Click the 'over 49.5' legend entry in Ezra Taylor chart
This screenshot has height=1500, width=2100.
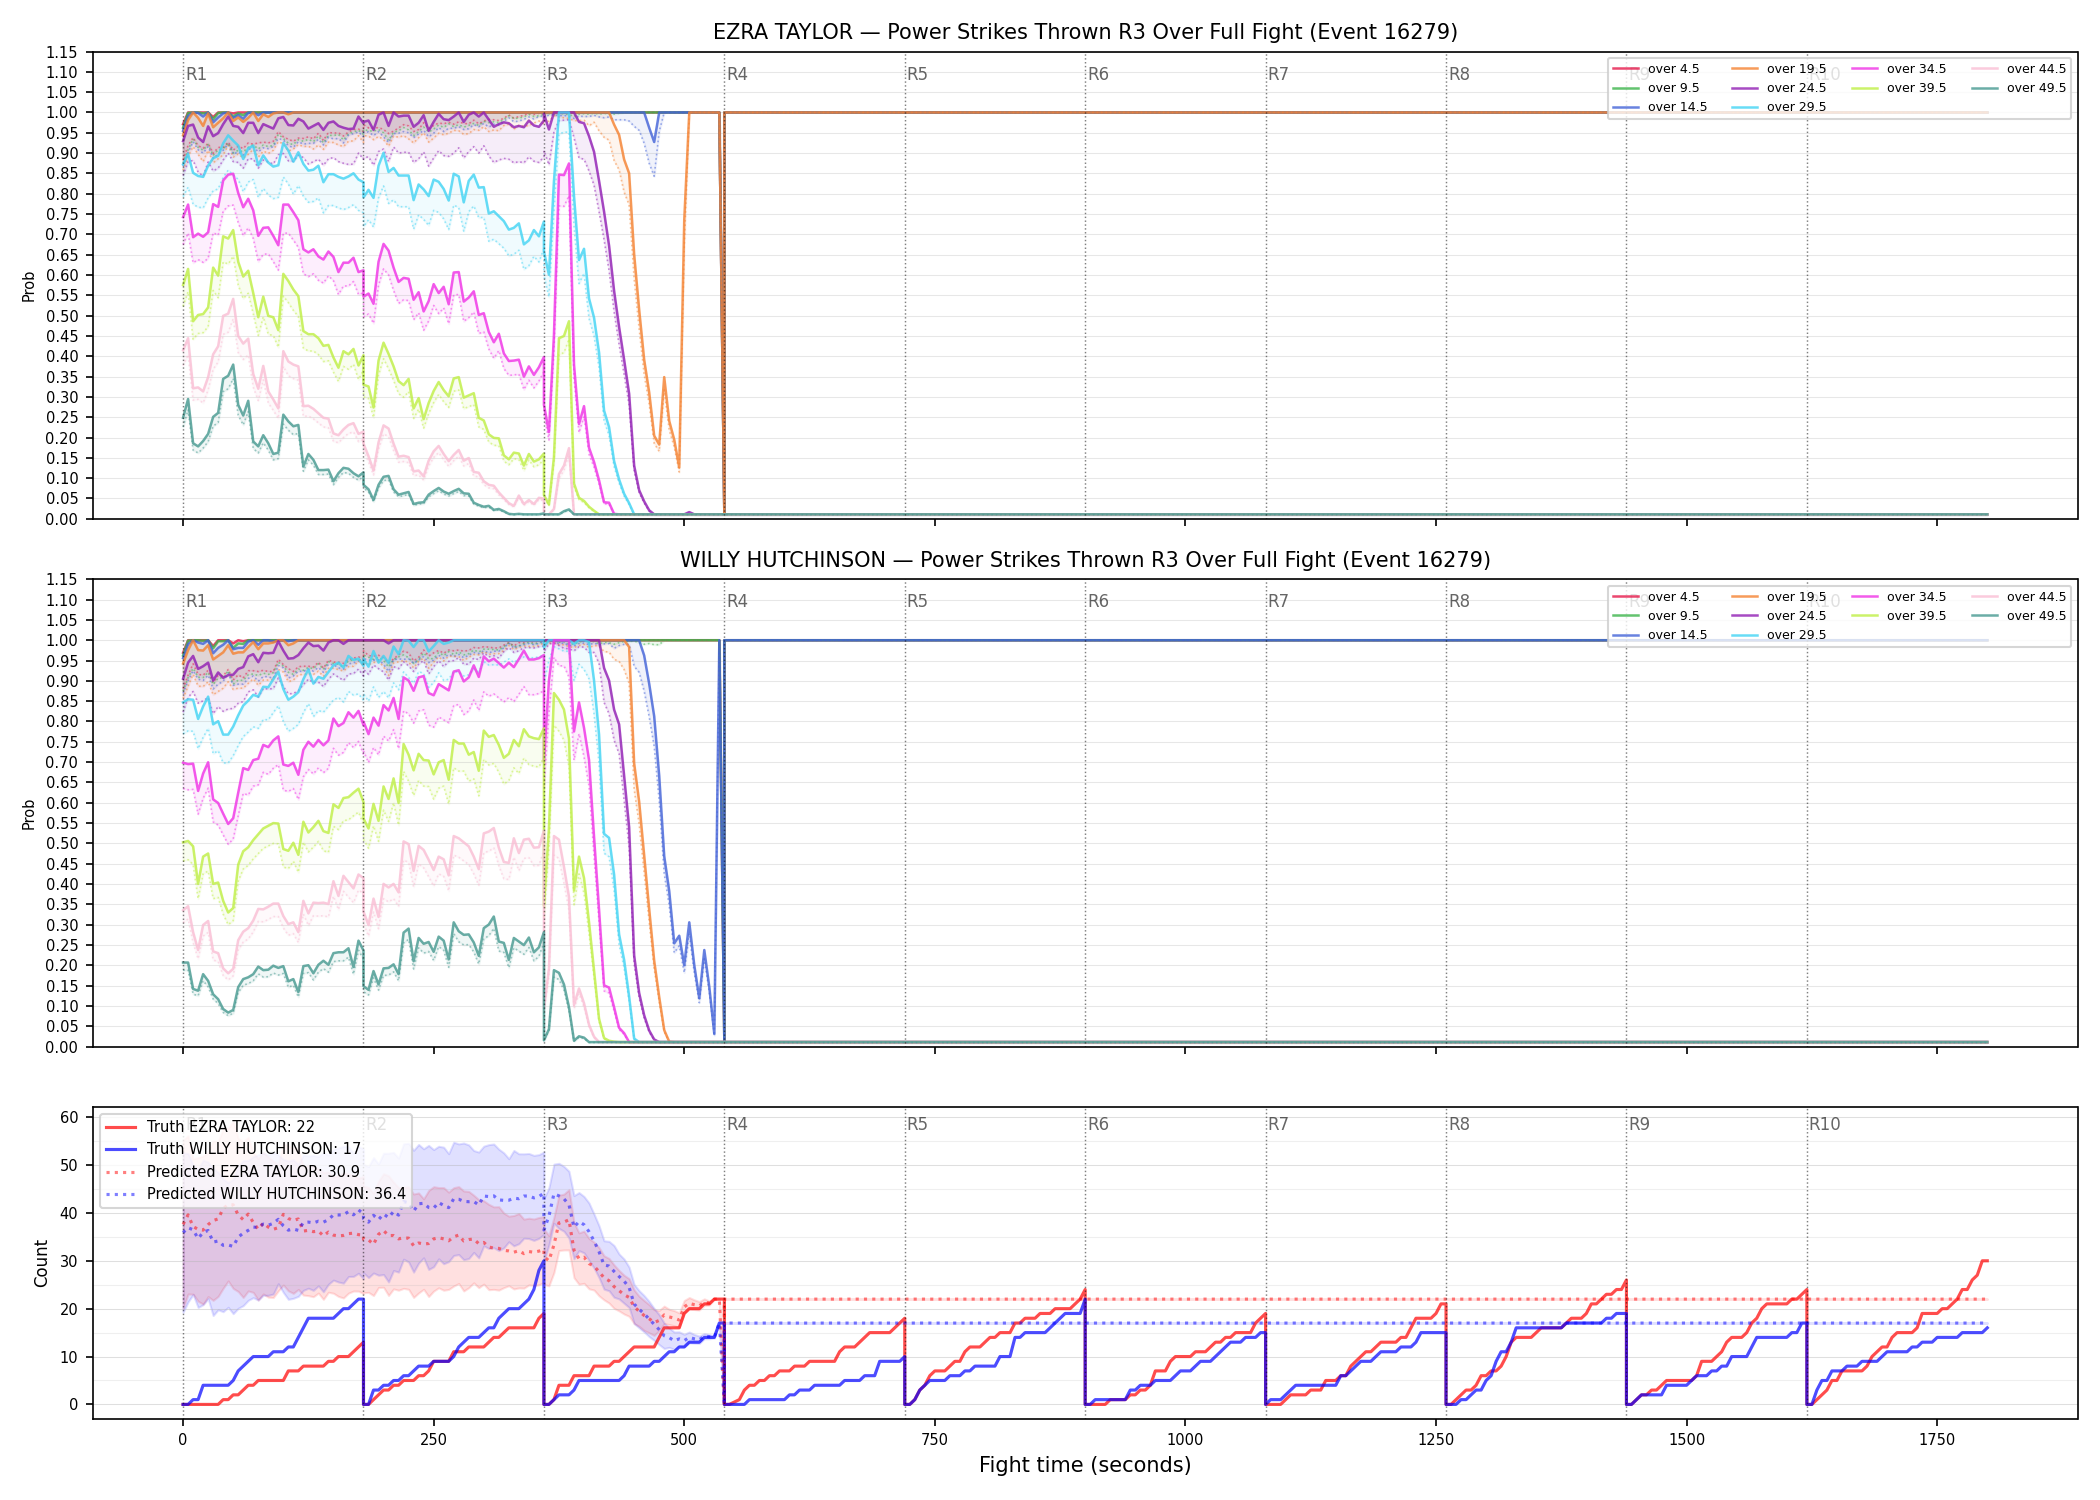(2018, 88)
